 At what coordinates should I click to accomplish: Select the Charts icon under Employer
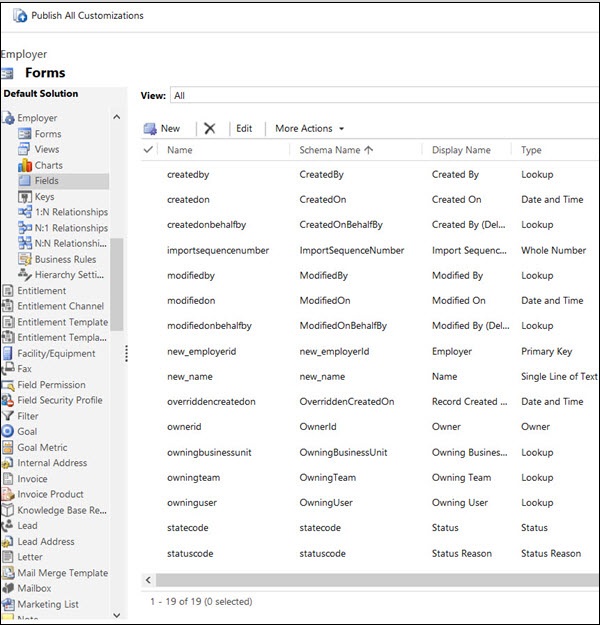[25, 165]
